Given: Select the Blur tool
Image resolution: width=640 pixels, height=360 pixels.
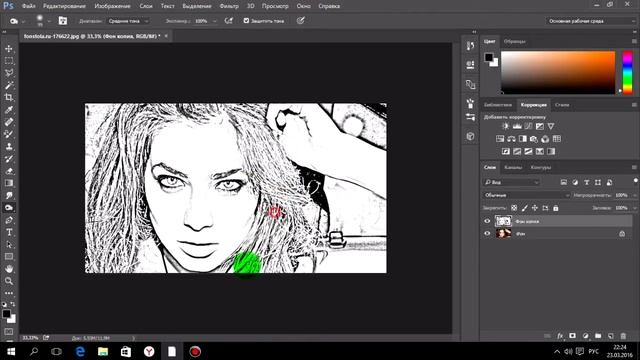Looking at the screenshot, I should 9,196.
